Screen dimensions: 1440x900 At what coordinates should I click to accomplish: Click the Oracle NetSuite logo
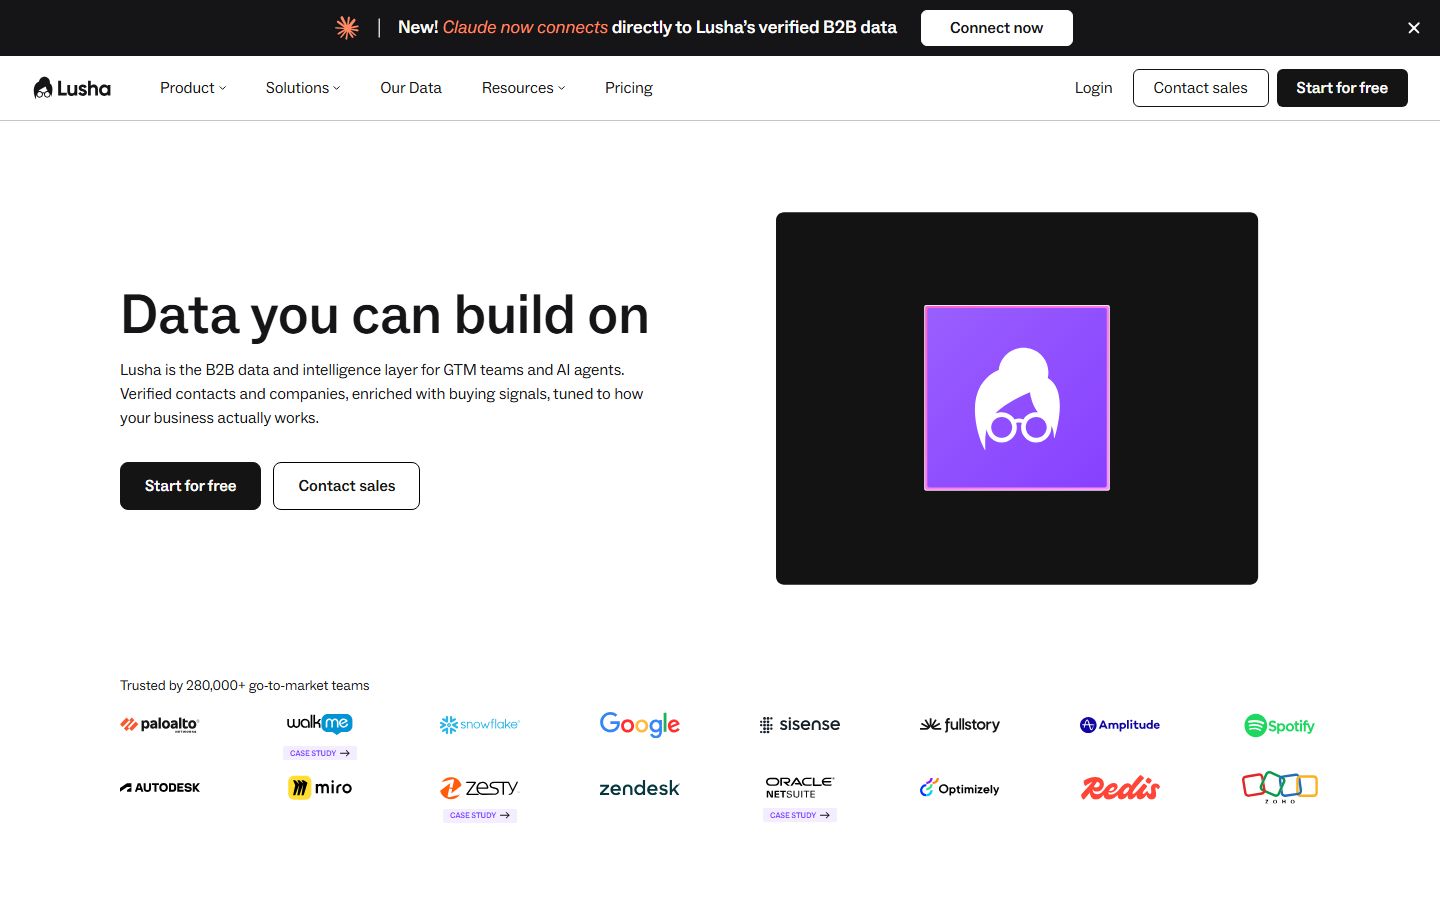coord(800,787)
